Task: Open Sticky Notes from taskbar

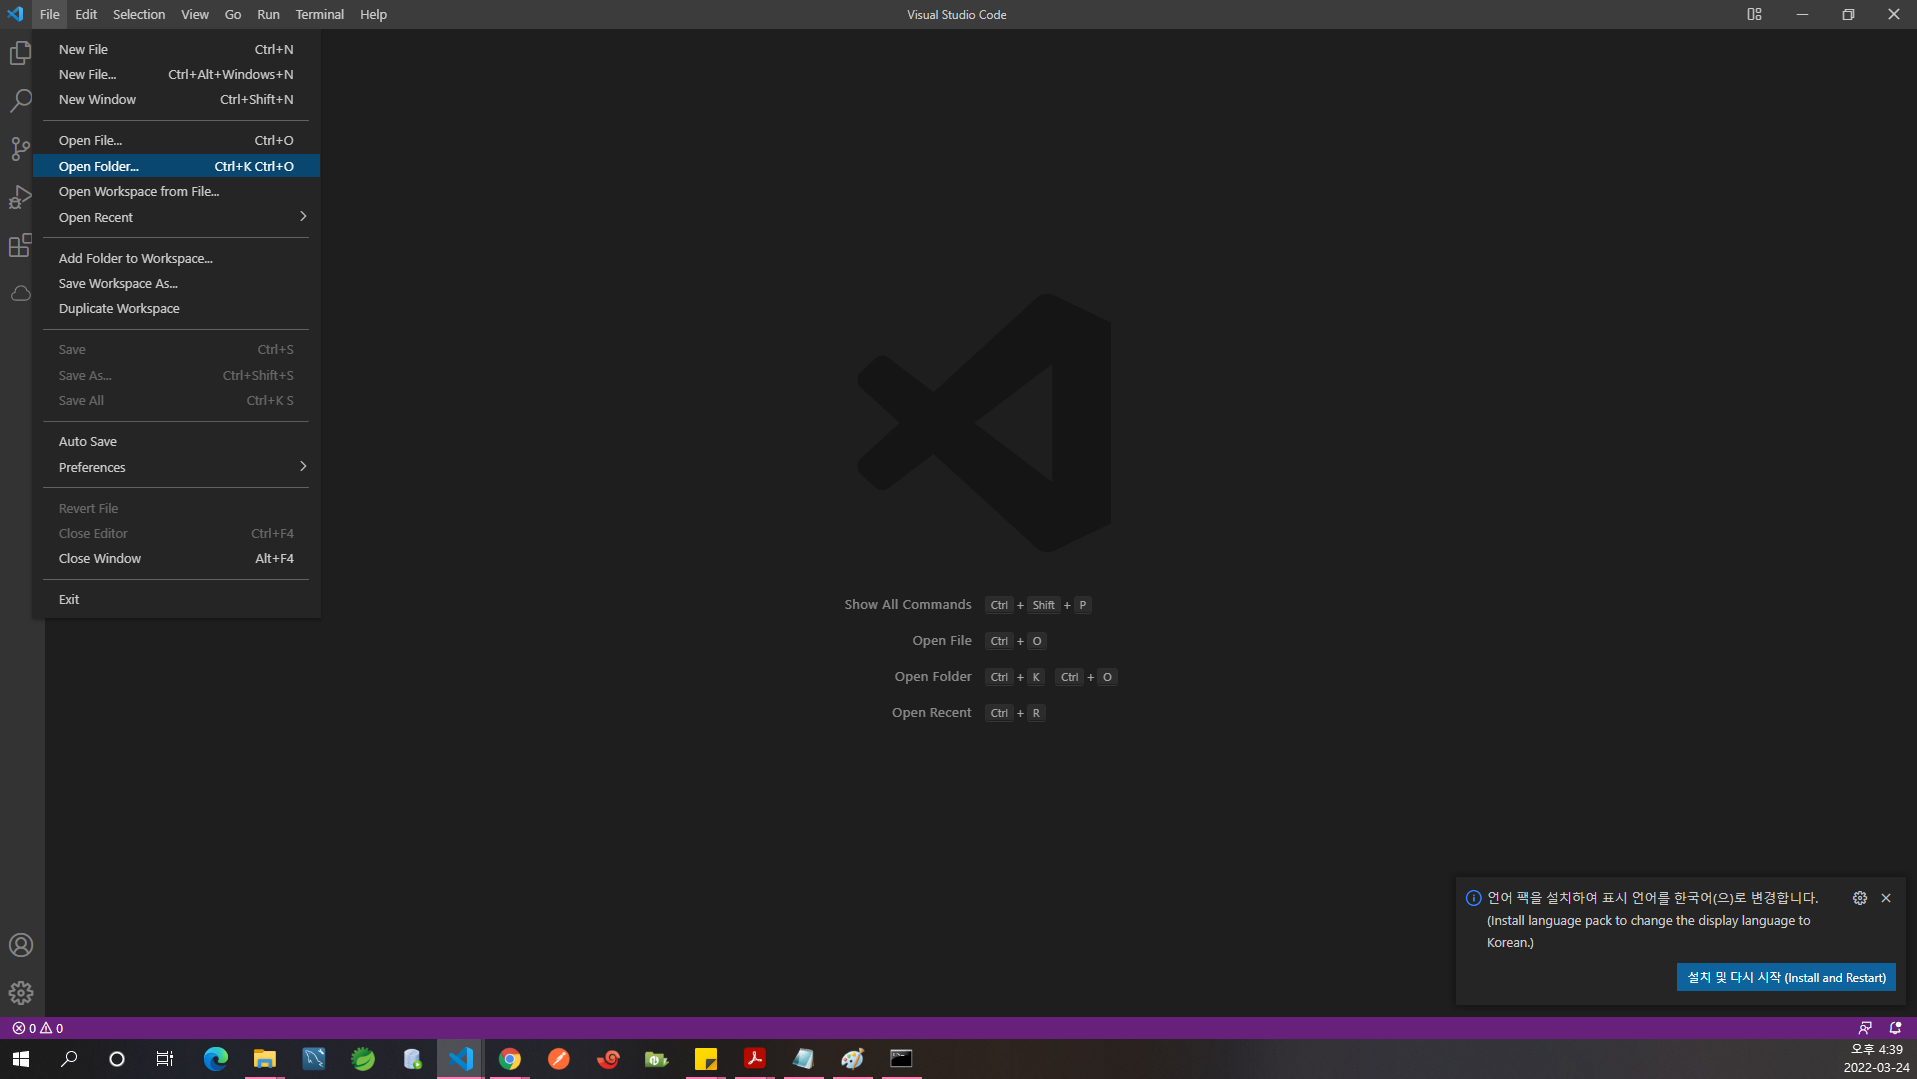Action: 706,1059
